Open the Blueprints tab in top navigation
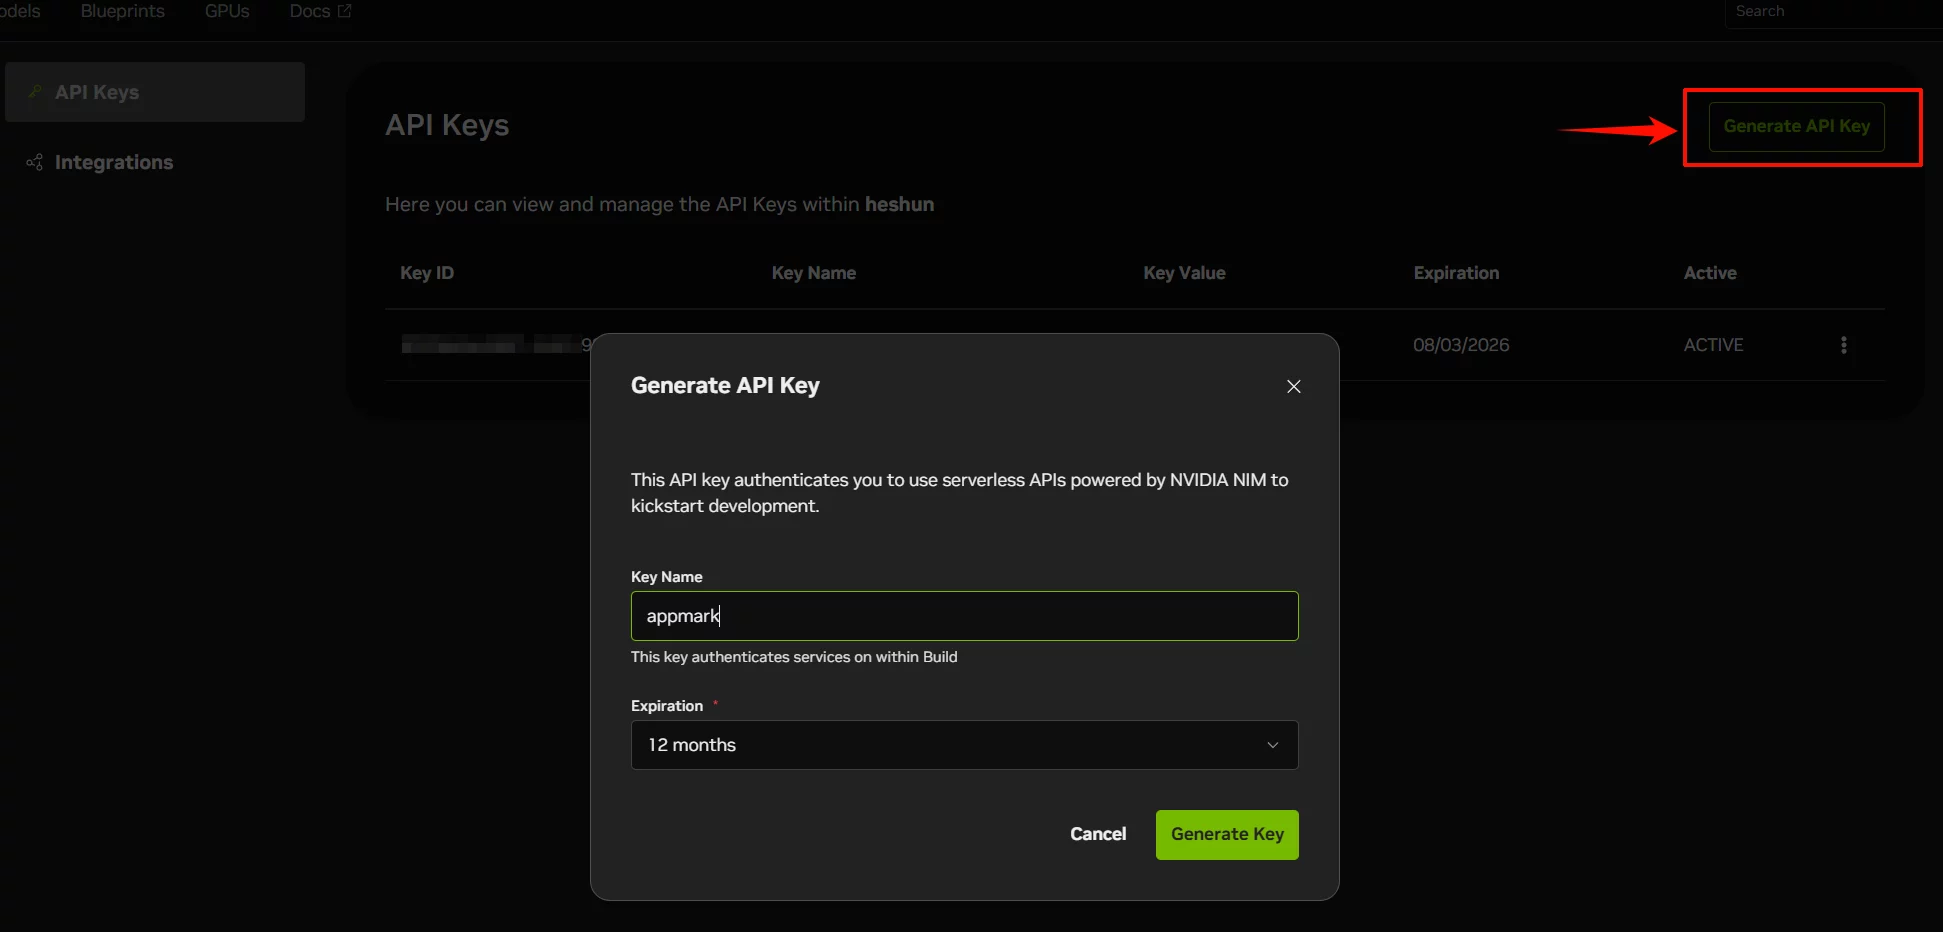The height and width of the screenshot is (932, 1943). click(x=122, y=11)
